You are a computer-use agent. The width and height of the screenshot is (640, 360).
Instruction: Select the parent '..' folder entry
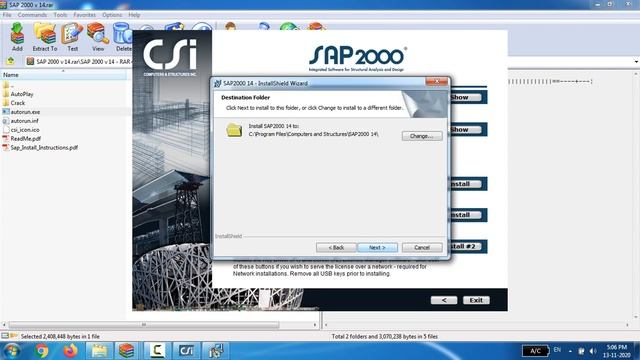(8, 85)
